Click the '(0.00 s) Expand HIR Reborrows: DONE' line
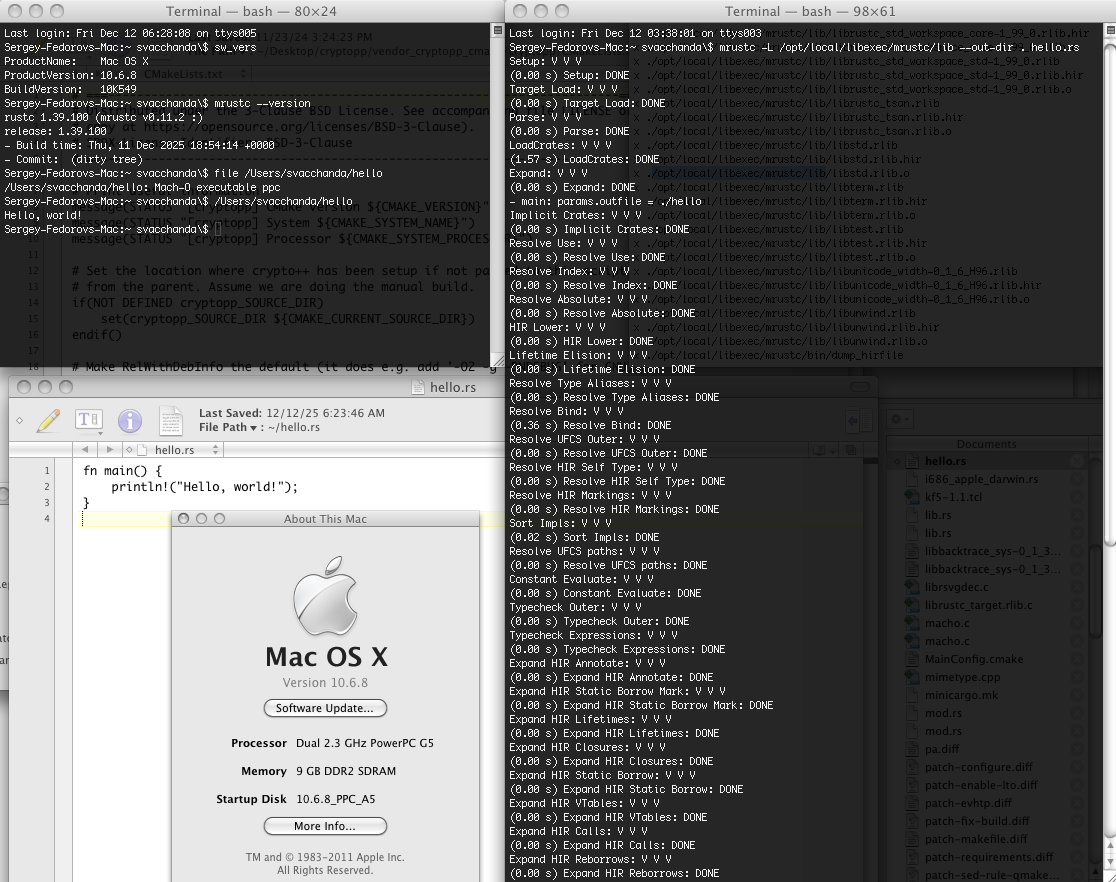The image size is (1116, 882). tap(614, 873)
